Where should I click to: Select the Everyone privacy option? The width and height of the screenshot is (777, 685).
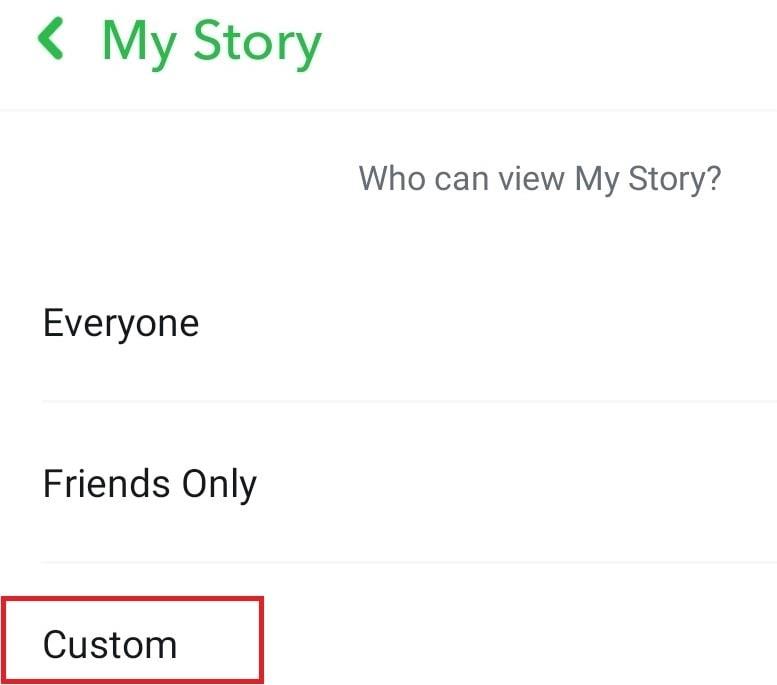coord(121,323)
